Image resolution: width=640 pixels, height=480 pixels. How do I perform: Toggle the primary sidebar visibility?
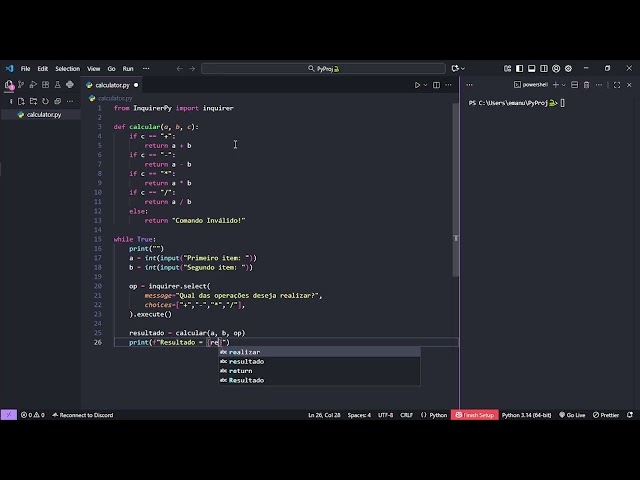(x=519, y=69)
